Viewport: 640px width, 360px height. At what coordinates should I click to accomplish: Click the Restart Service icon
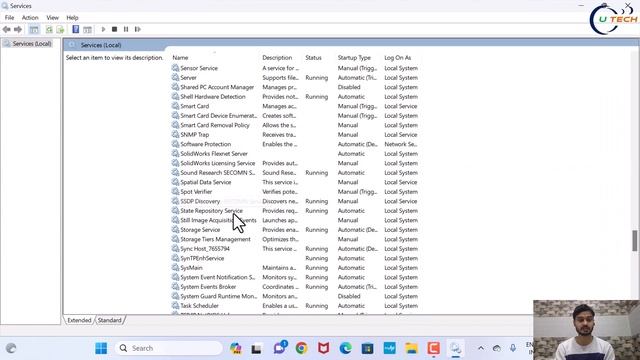point(138,29)
